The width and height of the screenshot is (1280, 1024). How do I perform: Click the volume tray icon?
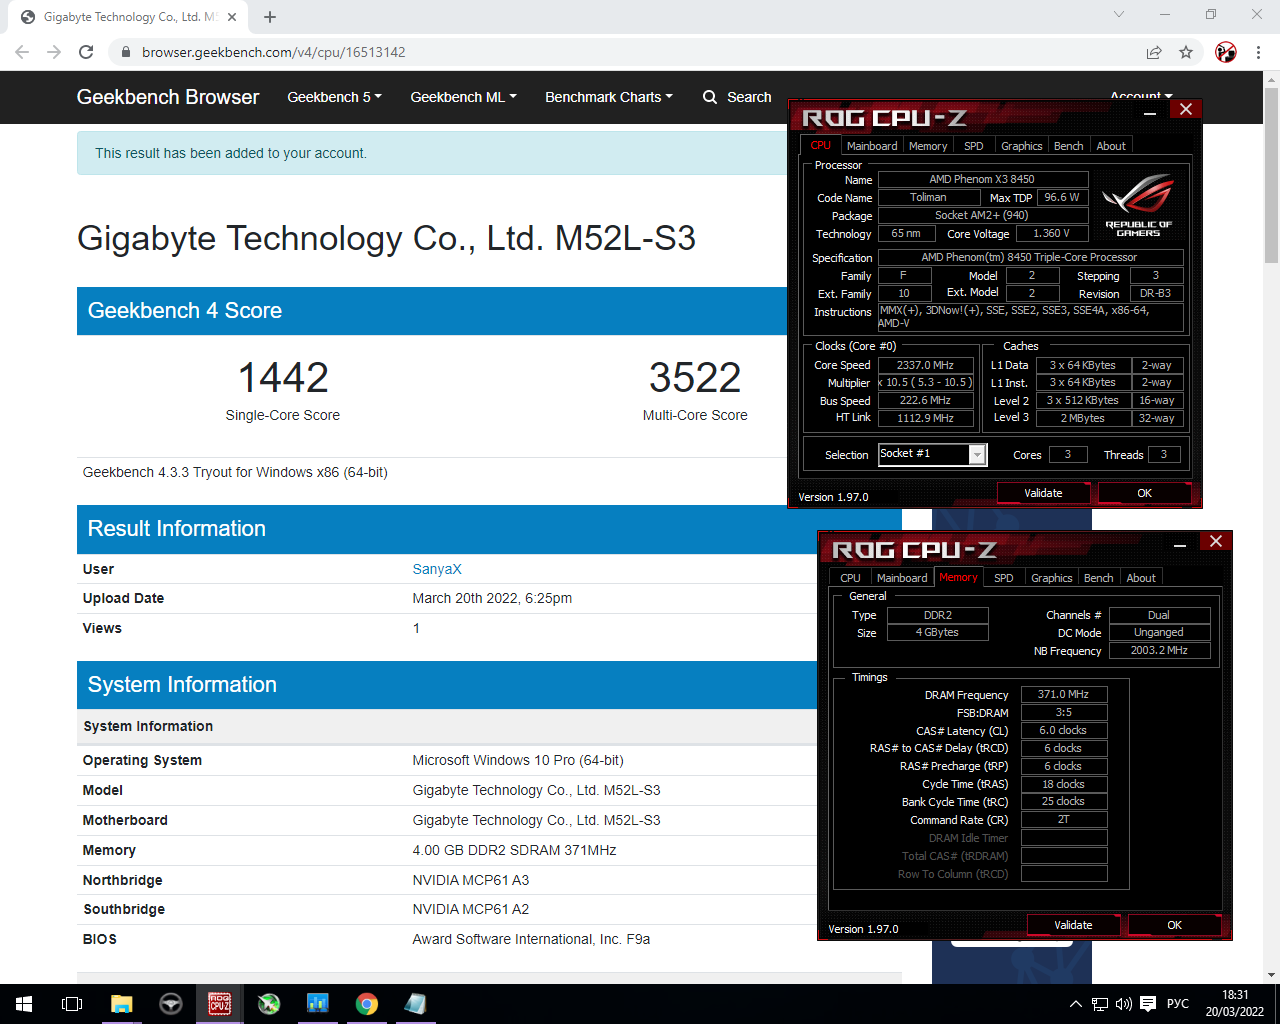coord(1124,1004)
